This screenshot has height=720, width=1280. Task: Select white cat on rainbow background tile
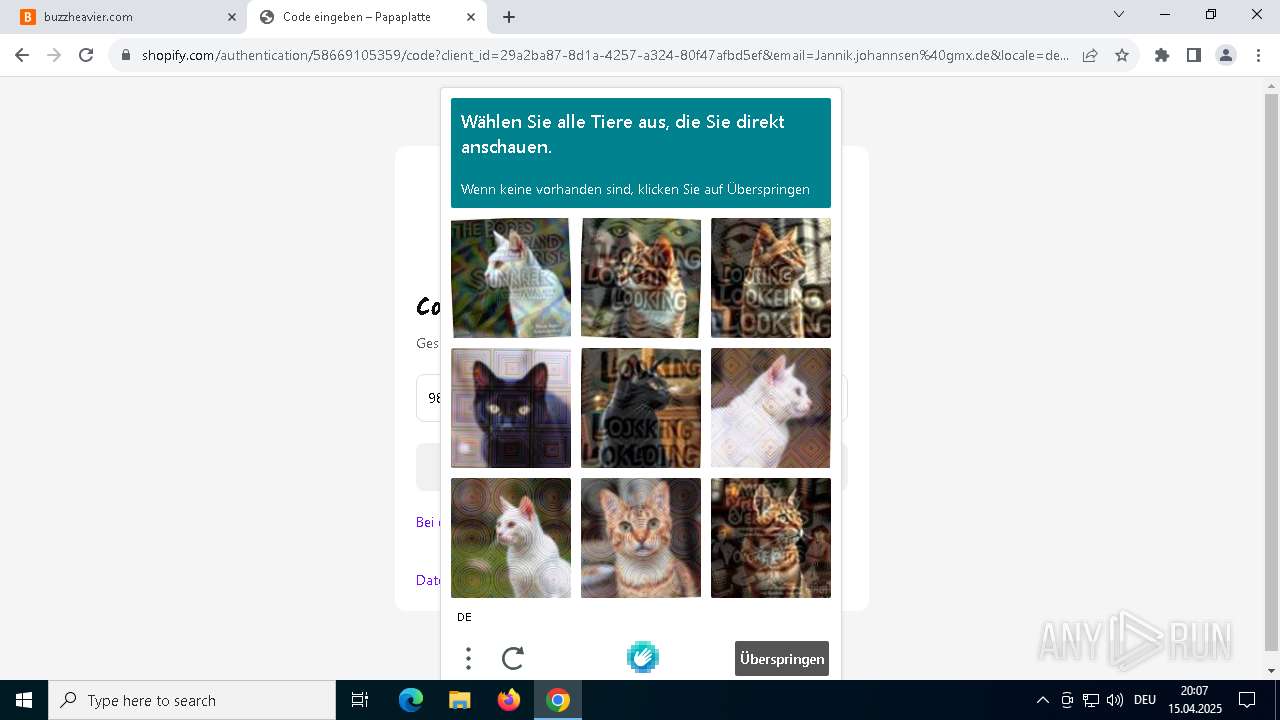[511, 278]
